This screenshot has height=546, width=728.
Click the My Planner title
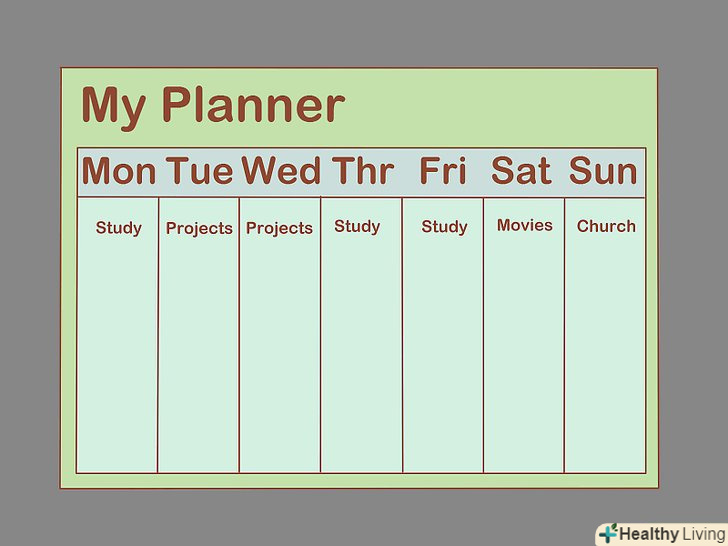pos(212,105)
